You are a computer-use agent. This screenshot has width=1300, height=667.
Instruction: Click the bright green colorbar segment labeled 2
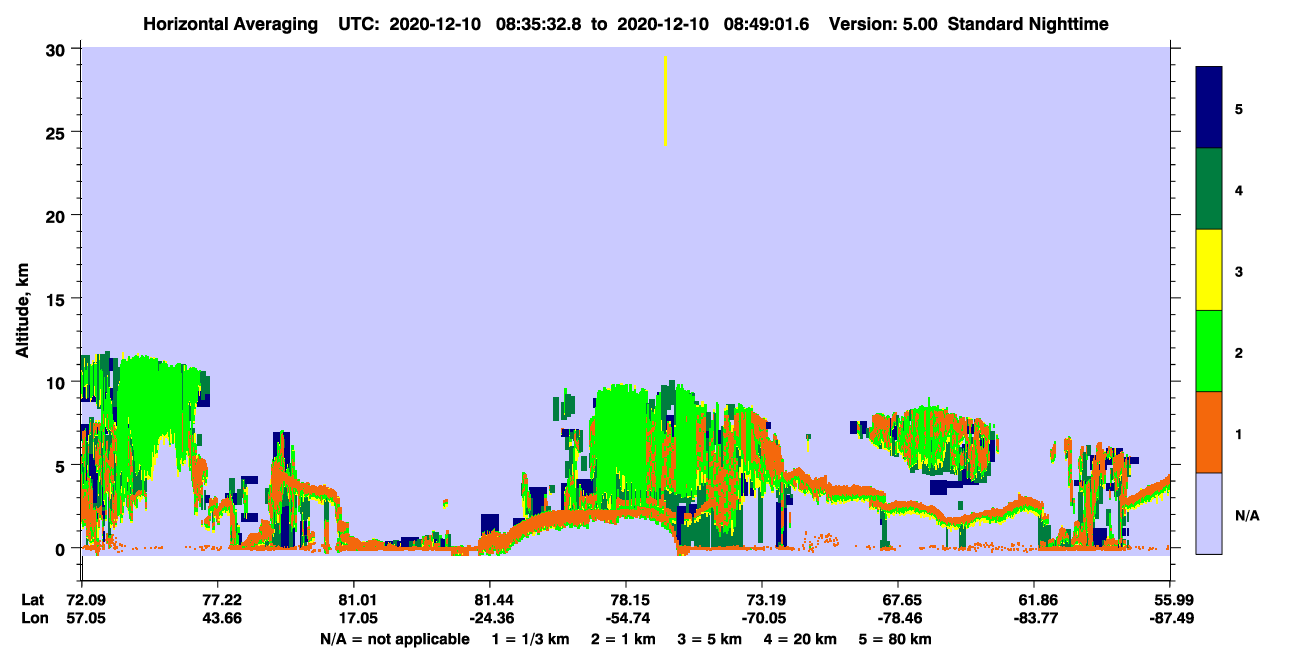1209,351
